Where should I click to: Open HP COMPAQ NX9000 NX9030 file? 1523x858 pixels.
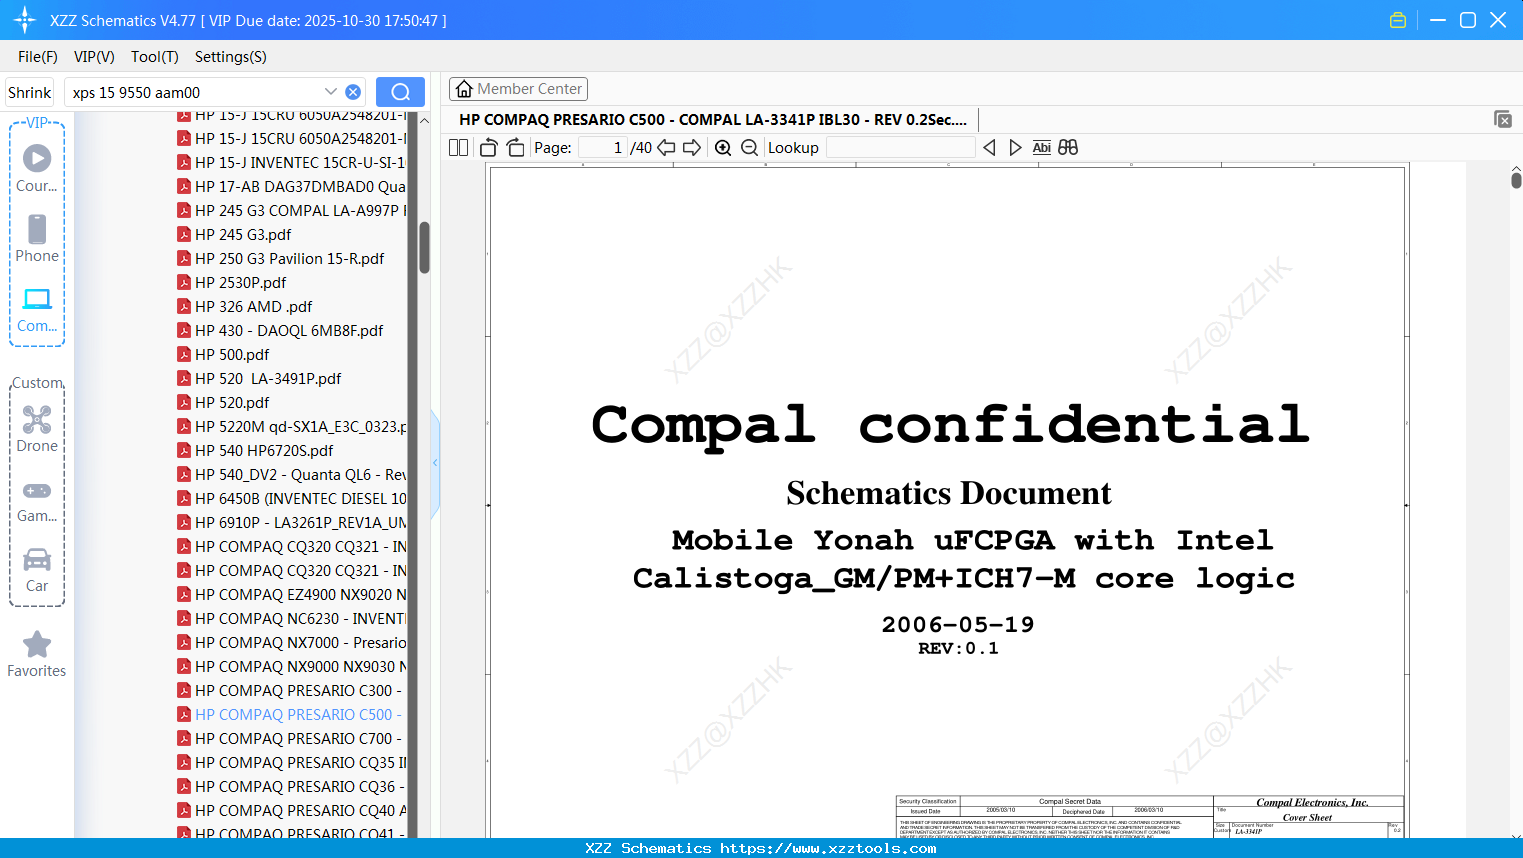click(292, 666)
